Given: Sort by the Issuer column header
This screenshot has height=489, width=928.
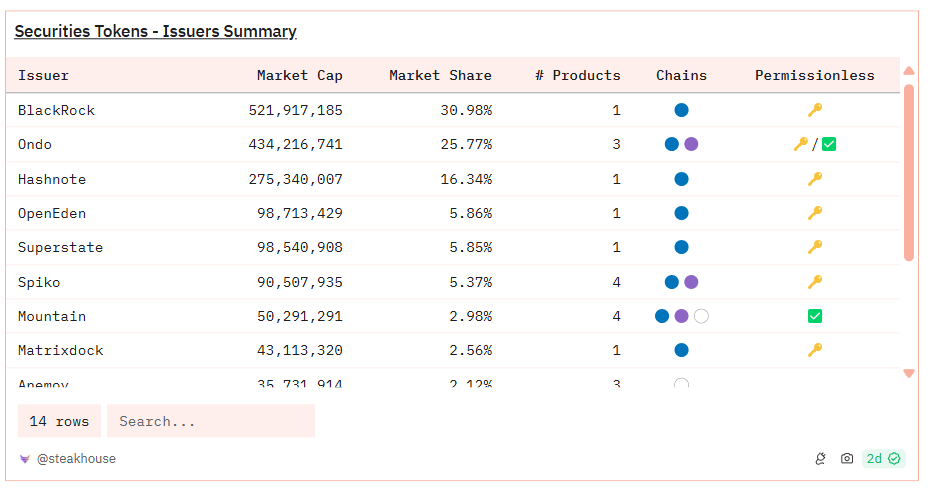Looking at the screenshot, I should click(x=43, y=75).
